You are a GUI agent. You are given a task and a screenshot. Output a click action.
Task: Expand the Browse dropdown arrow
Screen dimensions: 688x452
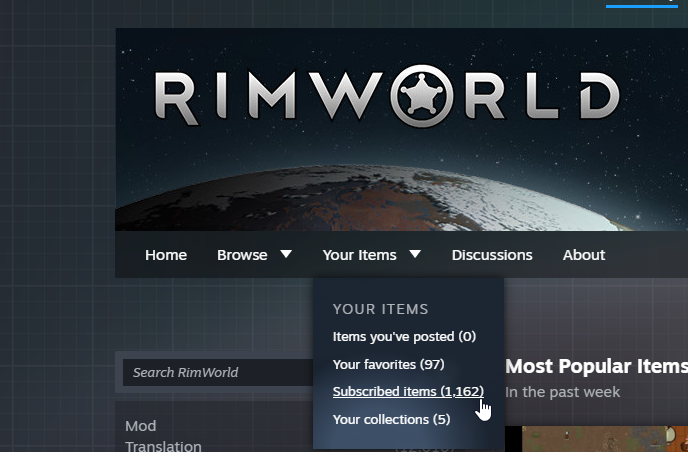click(286, 254)
